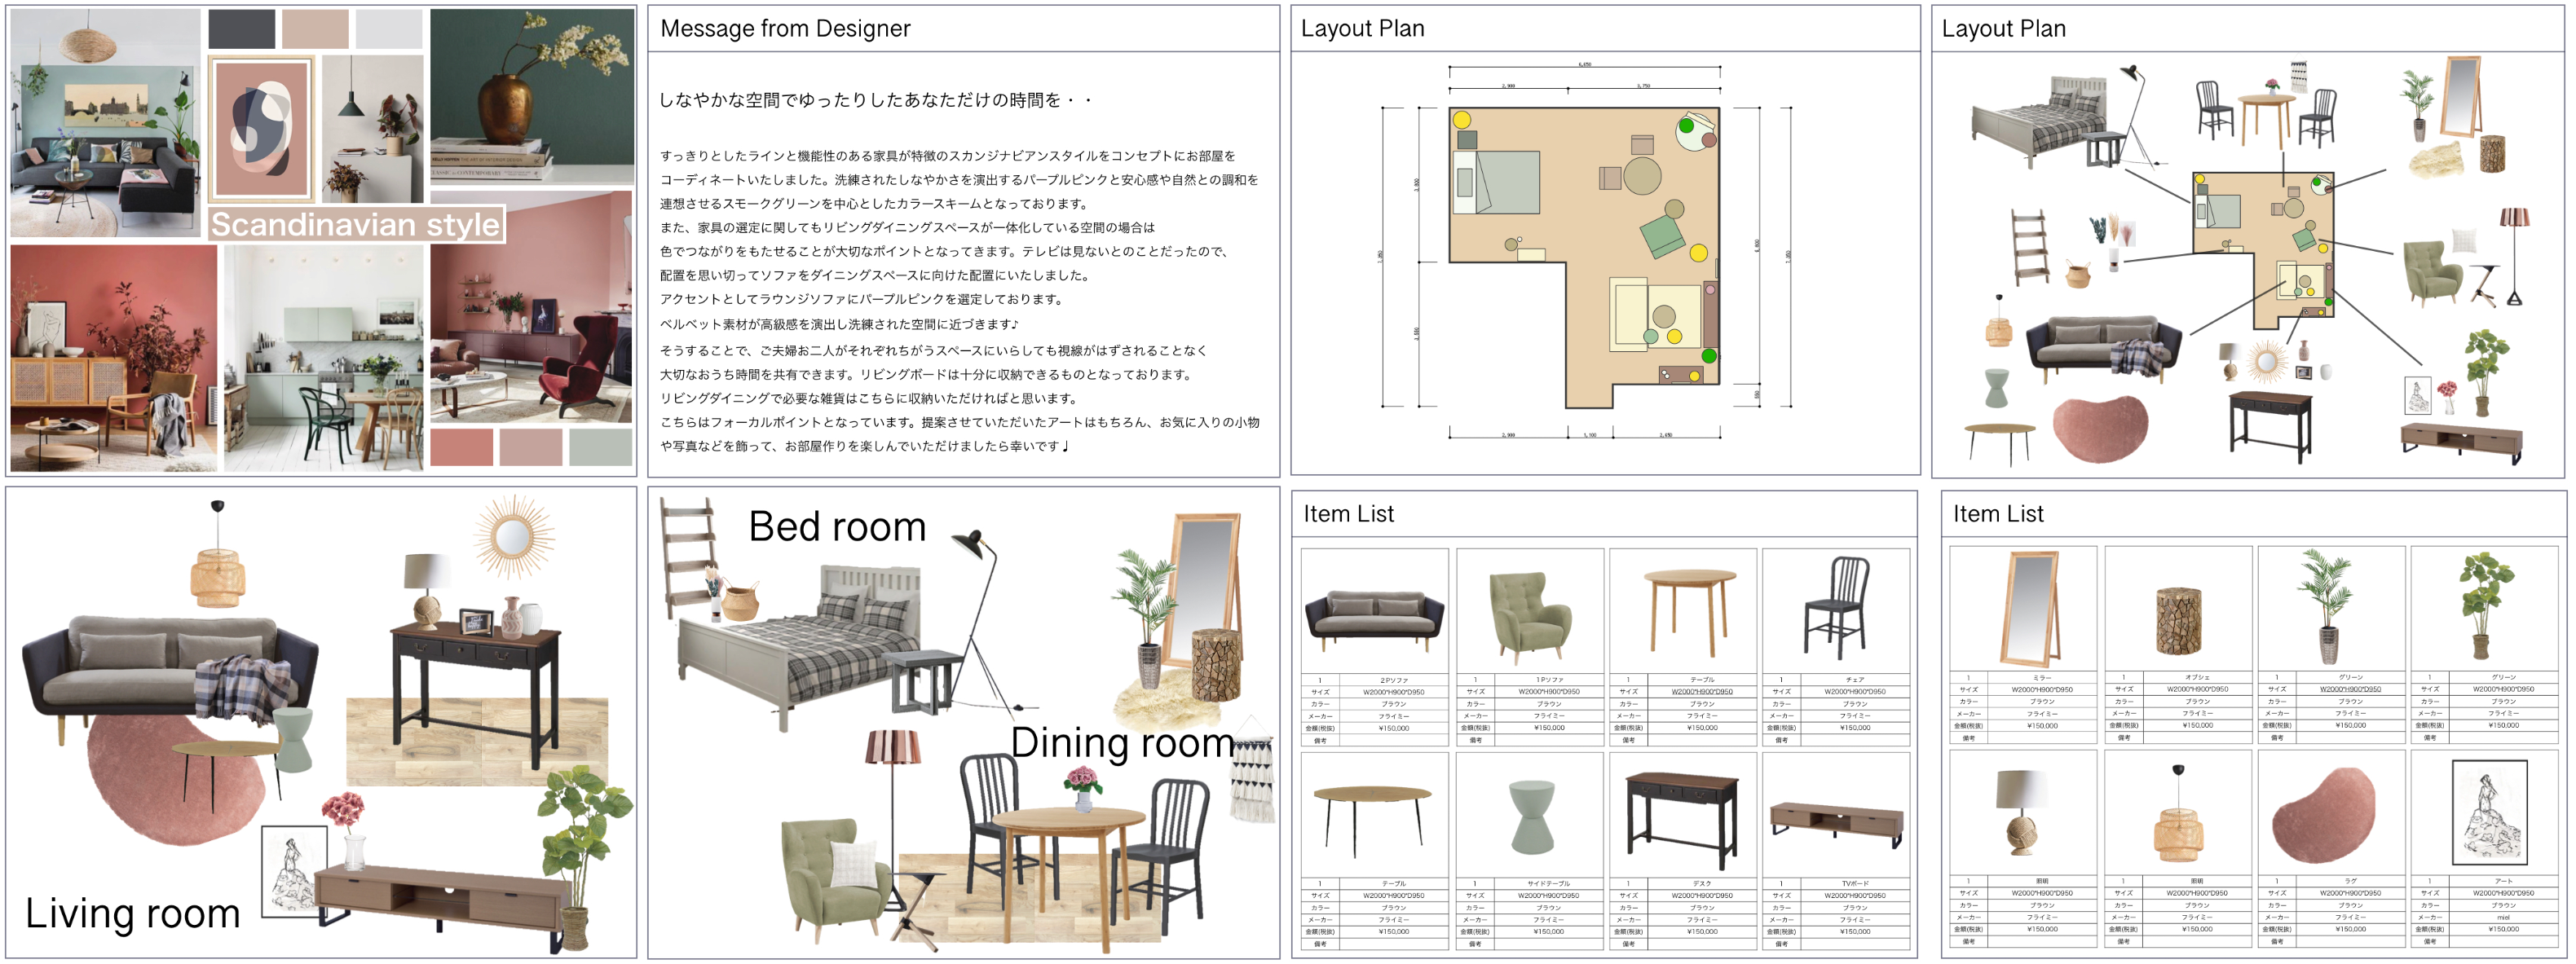Screen dimensions: 2576x964
Task: Click the abstract framed art on moodboard
Action: (x=261, y=128)
